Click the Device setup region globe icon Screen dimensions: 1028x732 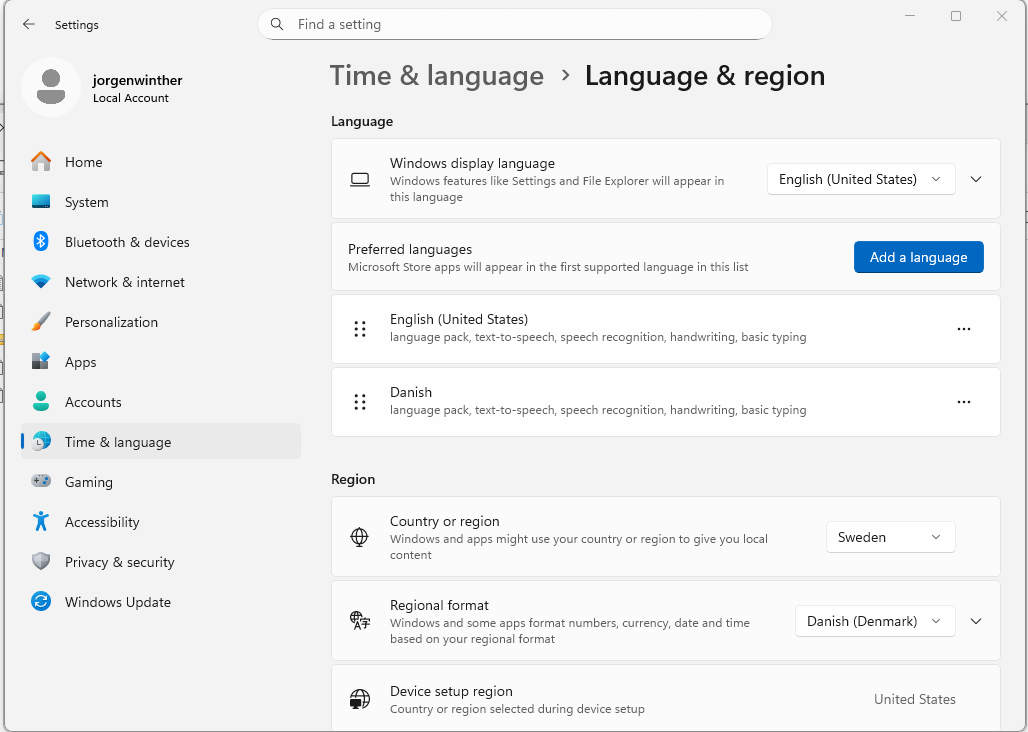pos(360,699)
